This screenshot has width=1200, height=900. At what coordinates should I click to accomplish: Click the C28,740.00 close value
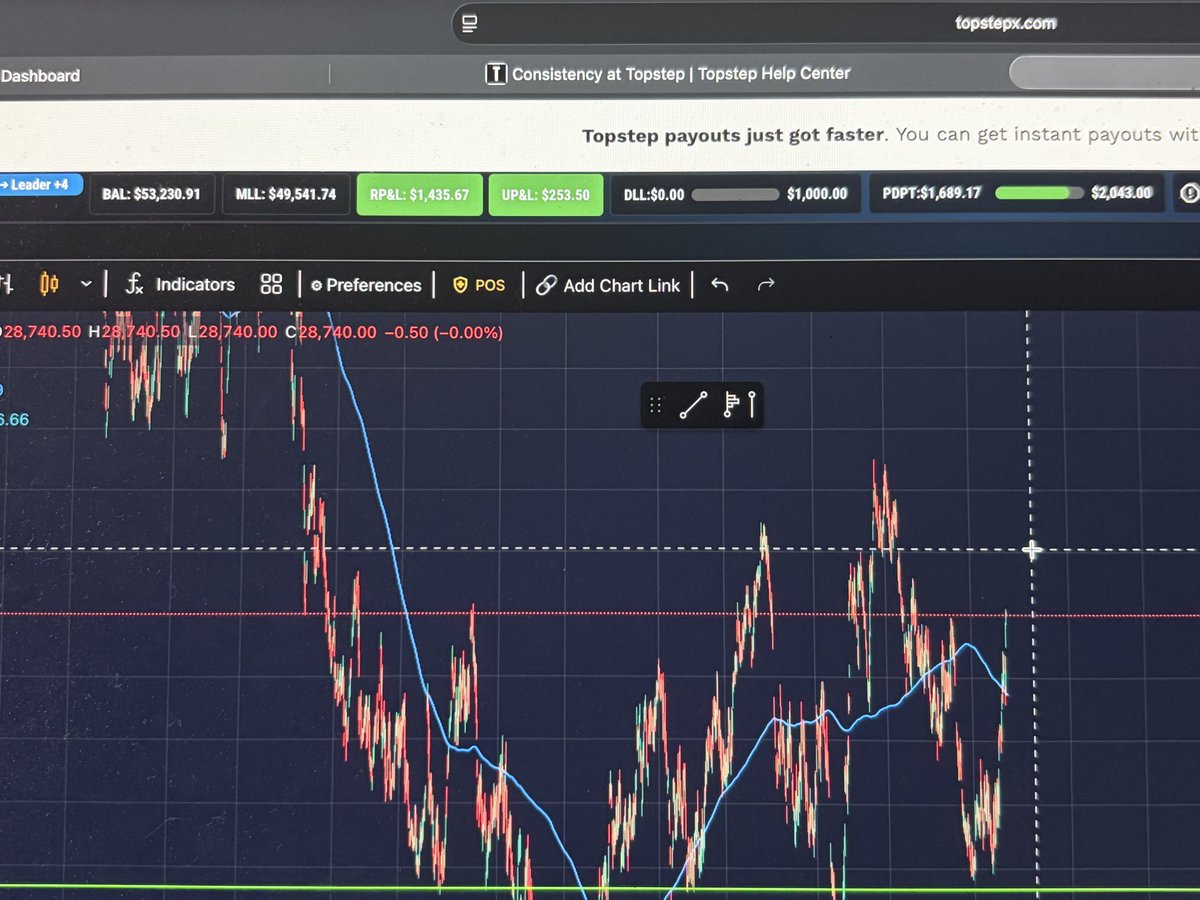(x=331, y=332)
